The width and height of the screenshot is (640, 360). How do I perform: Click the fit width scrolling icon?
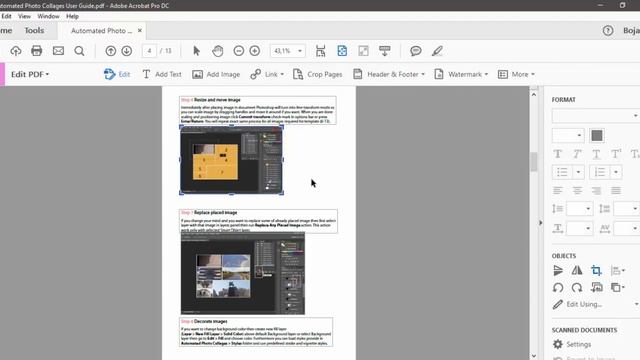tap(321, 51)
